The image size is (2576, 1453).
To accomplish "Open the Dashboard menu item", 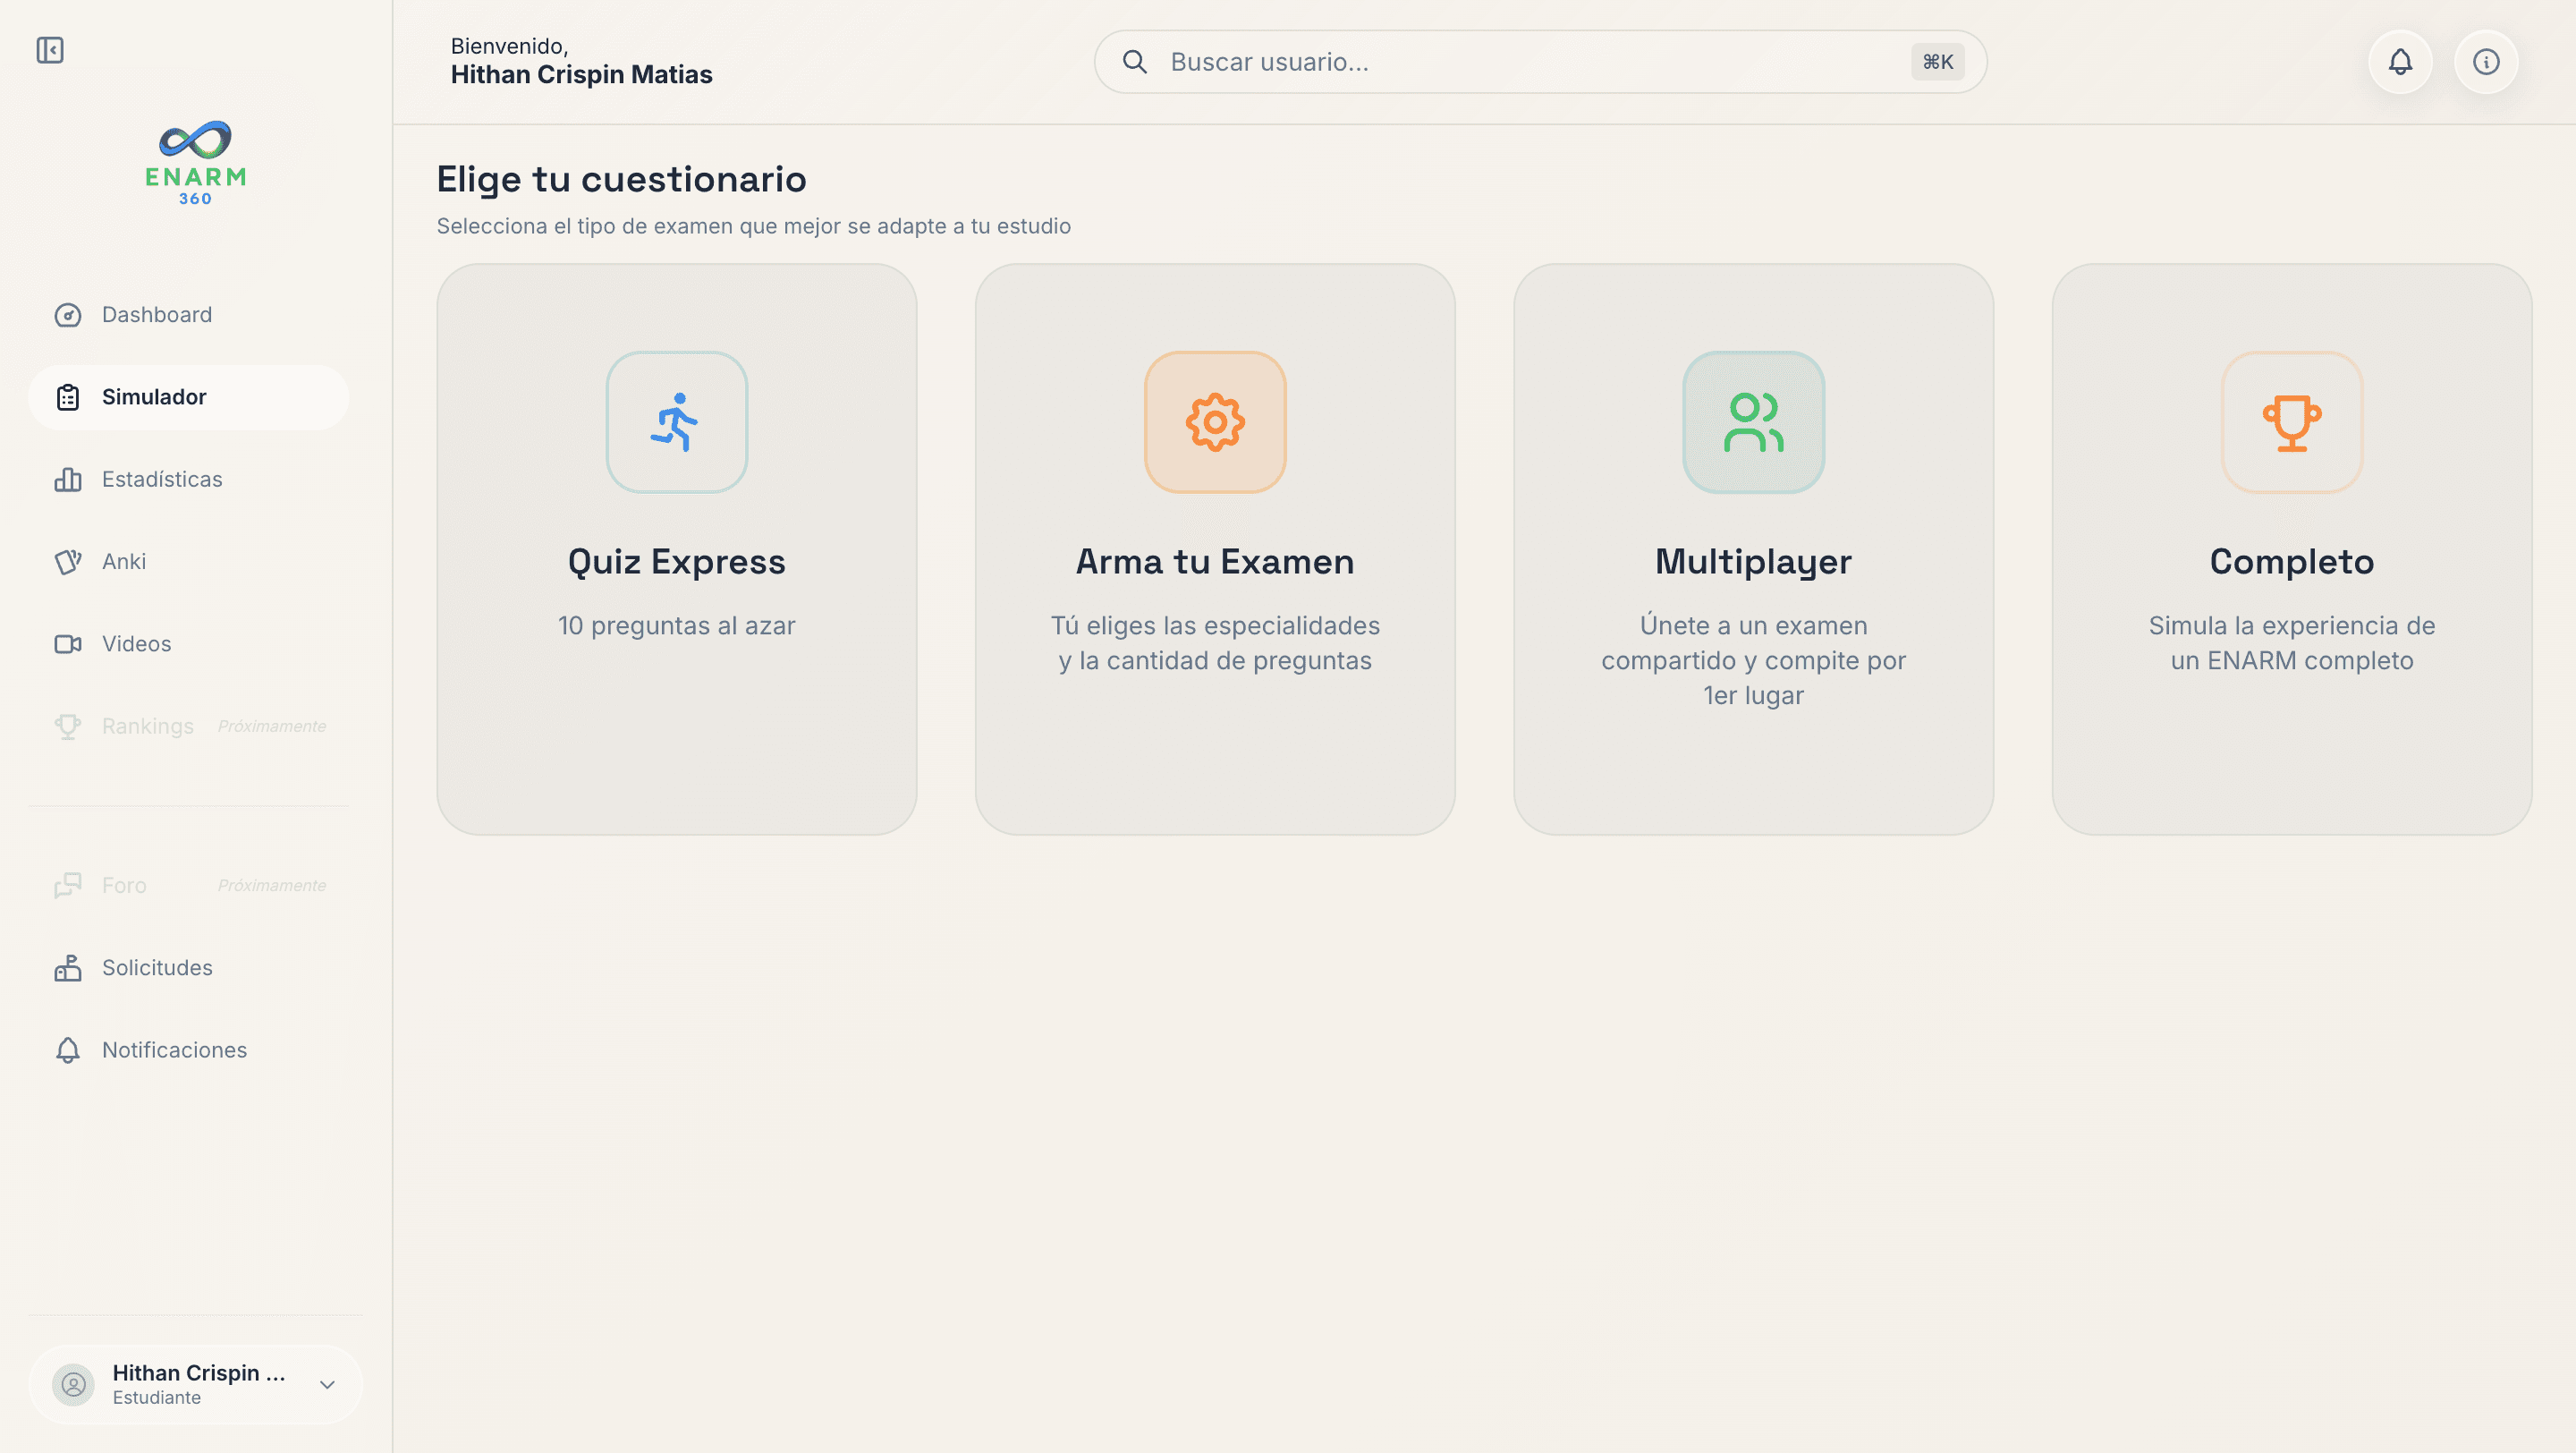I will click(x=188, y=315).
